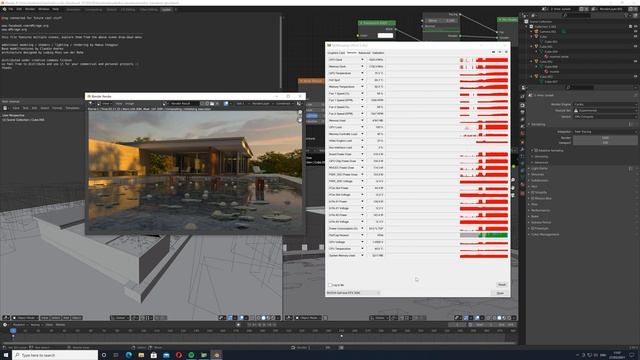Collapse Camera.001 tree item in outliner
The image size is (640, 360).
tap(532, 31)
